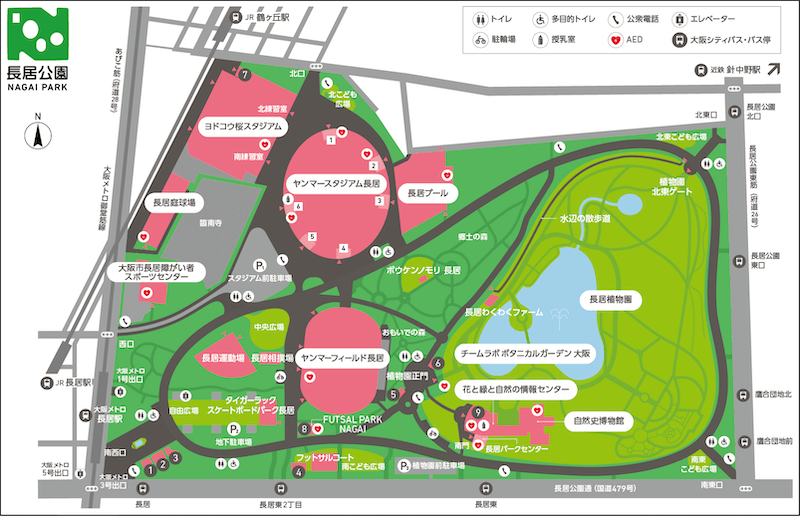Click the bicycle icon near 長居相撲場

280,377
